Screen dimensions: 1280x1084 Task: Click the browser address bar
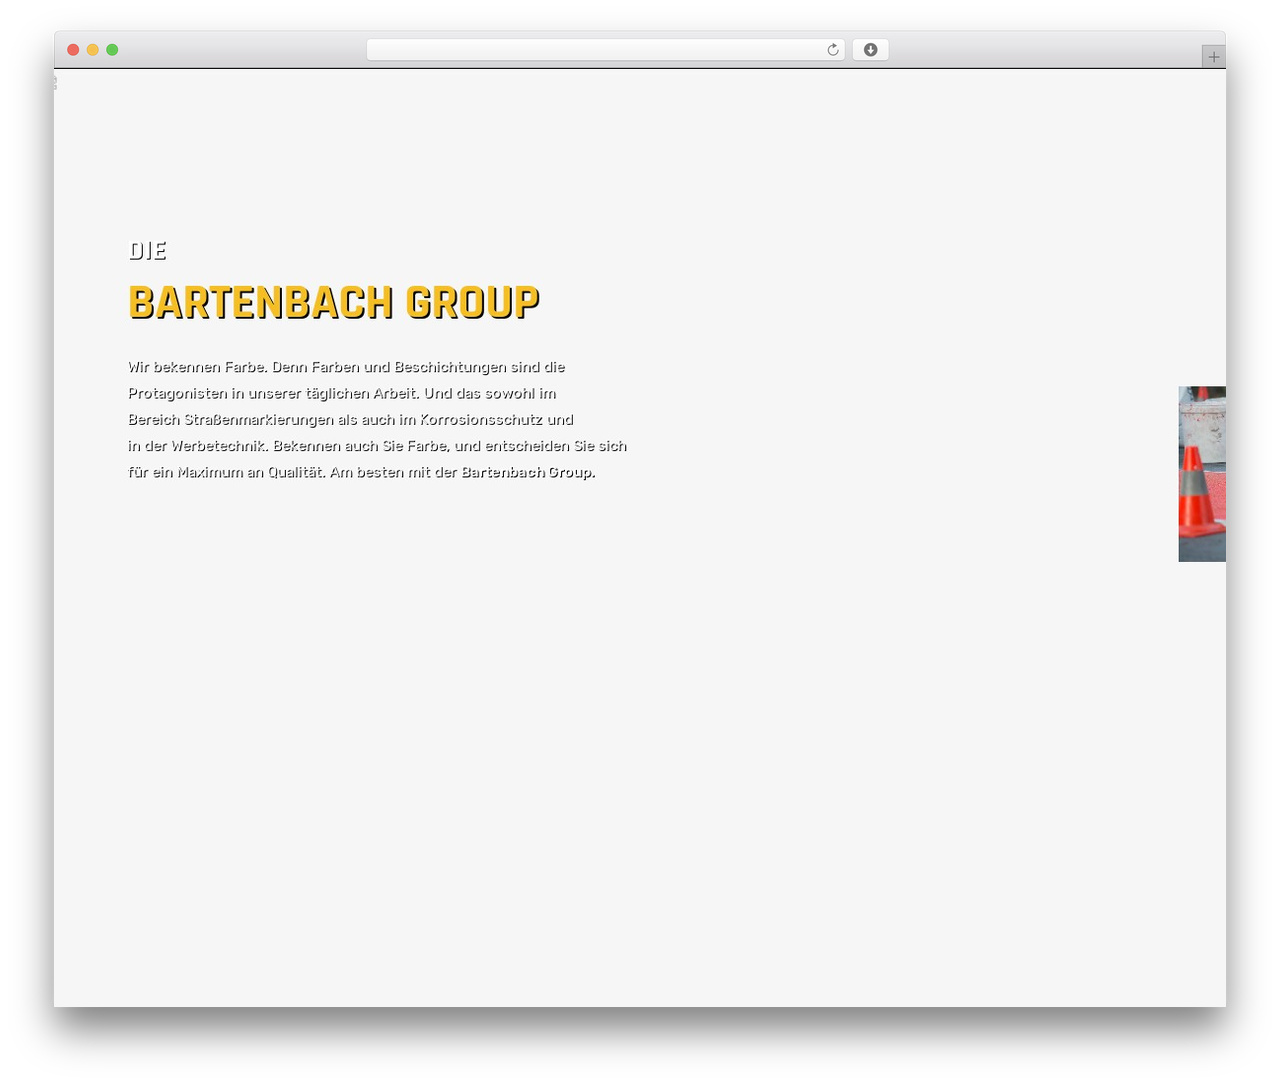(x=605, y=50)
